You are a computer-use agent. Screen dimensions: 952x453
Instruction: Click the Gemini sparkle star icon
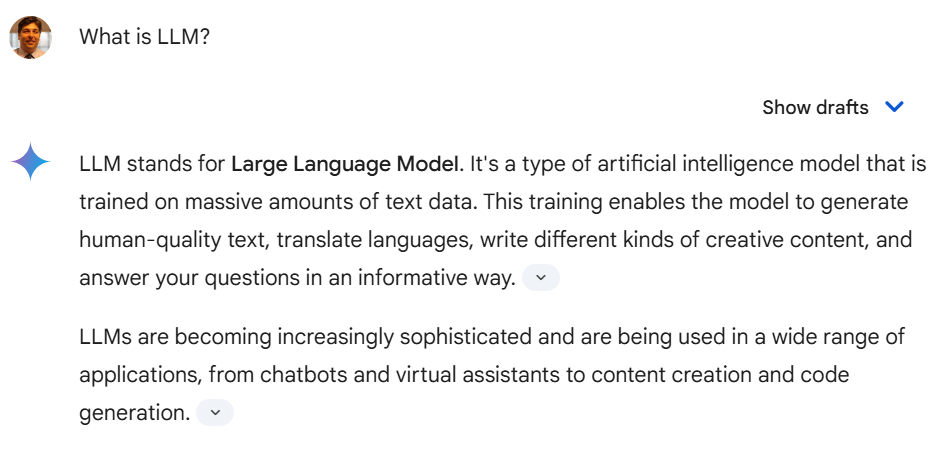(x=30, y=162)
